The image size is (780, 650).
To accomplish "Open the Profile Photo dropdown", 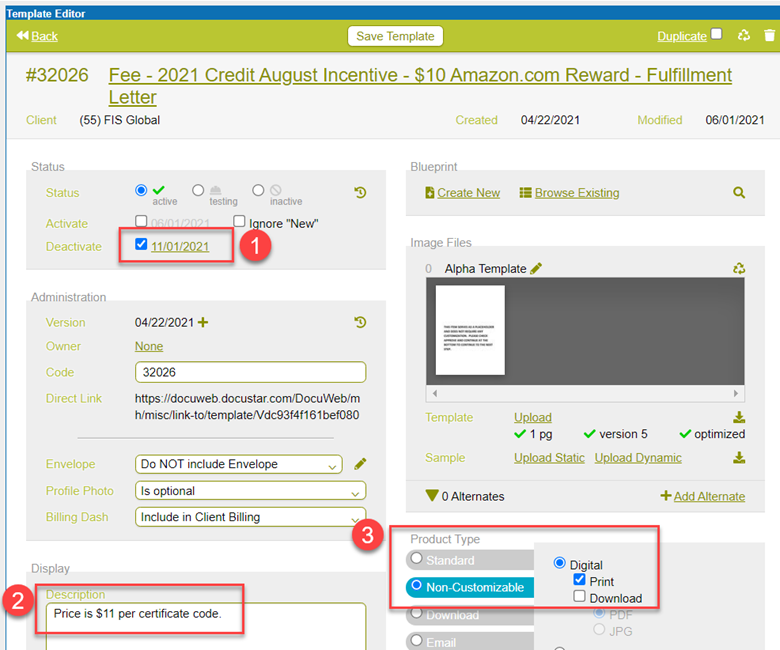I will tap(250, 491).
